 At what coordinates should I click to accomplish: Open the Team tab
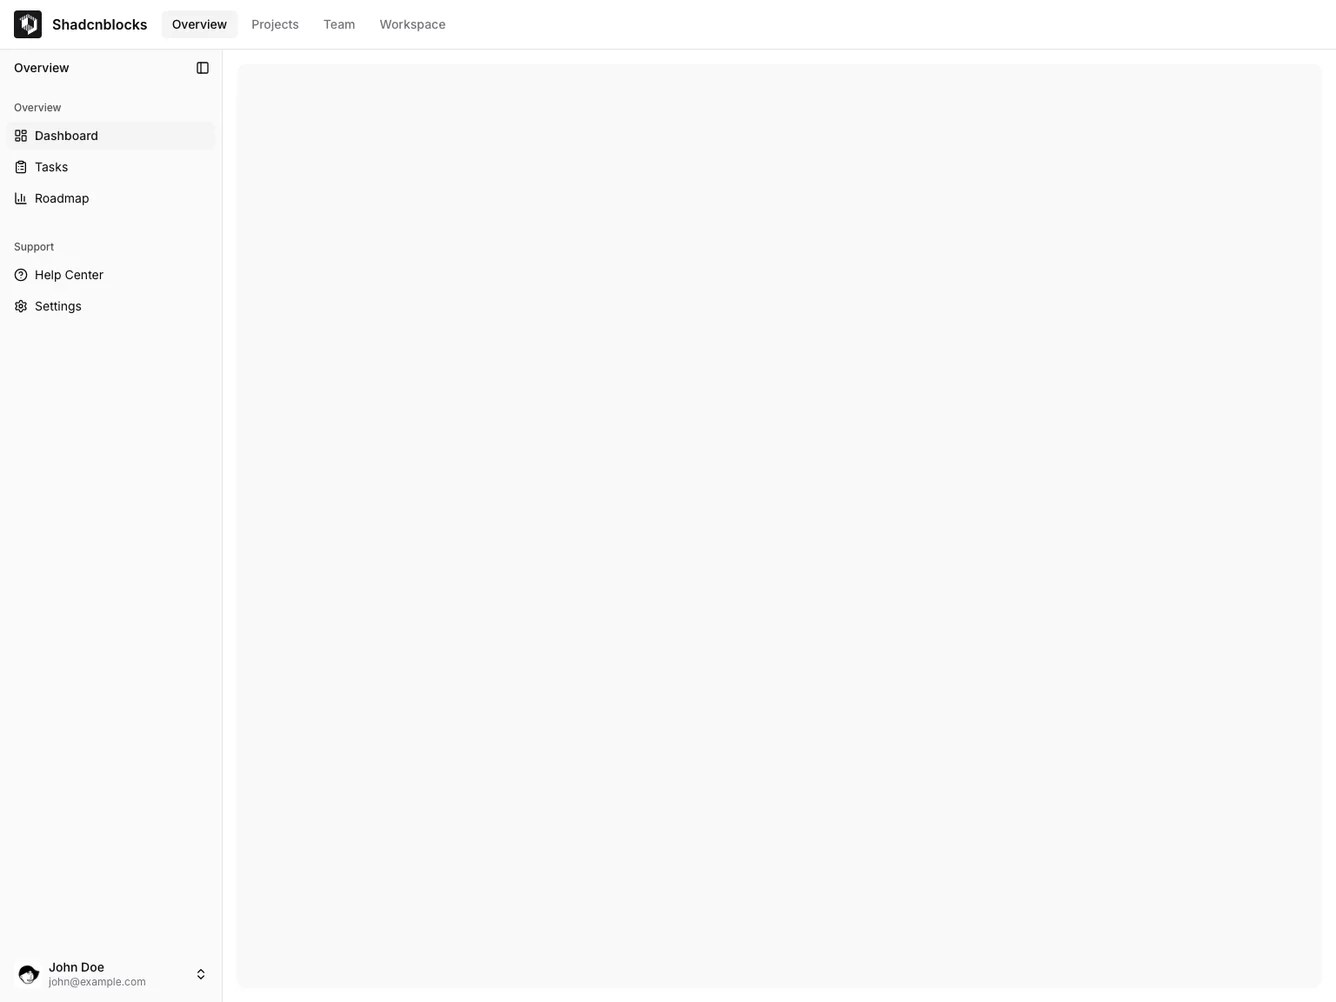(x=338, y=24)
